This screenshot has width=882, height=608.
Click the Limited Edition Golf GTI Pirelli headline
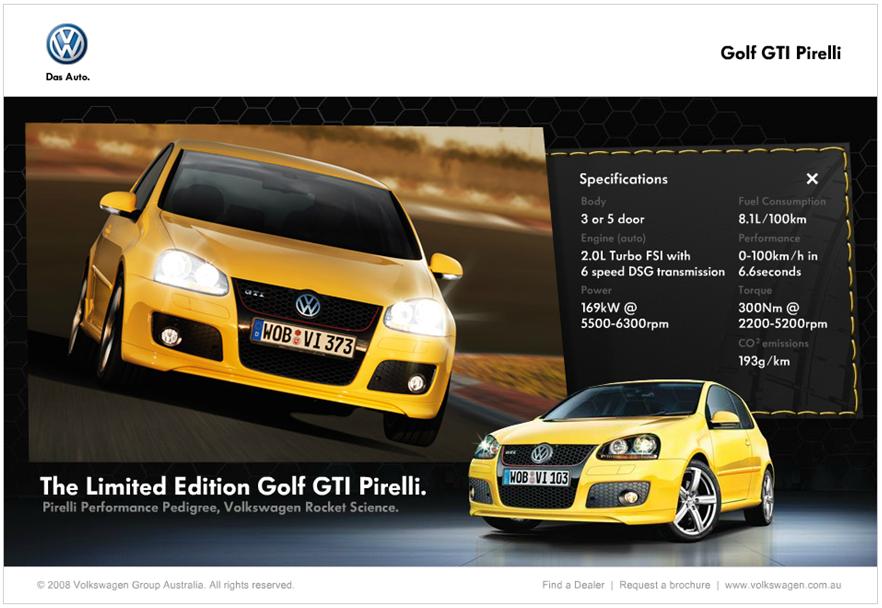(x=233, y=487)
